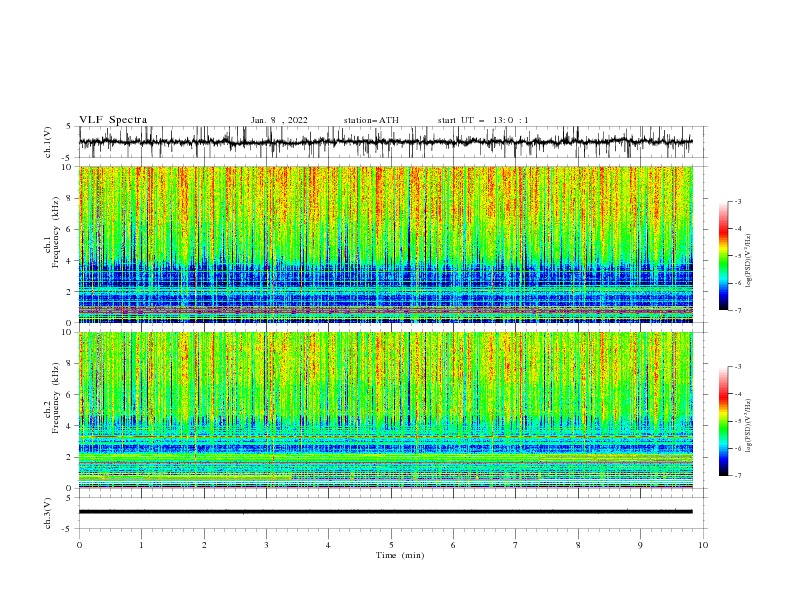Viewport: 792px width, 612px height.
Task: Click the "station=ATH" header label
Action: point(371,120)
